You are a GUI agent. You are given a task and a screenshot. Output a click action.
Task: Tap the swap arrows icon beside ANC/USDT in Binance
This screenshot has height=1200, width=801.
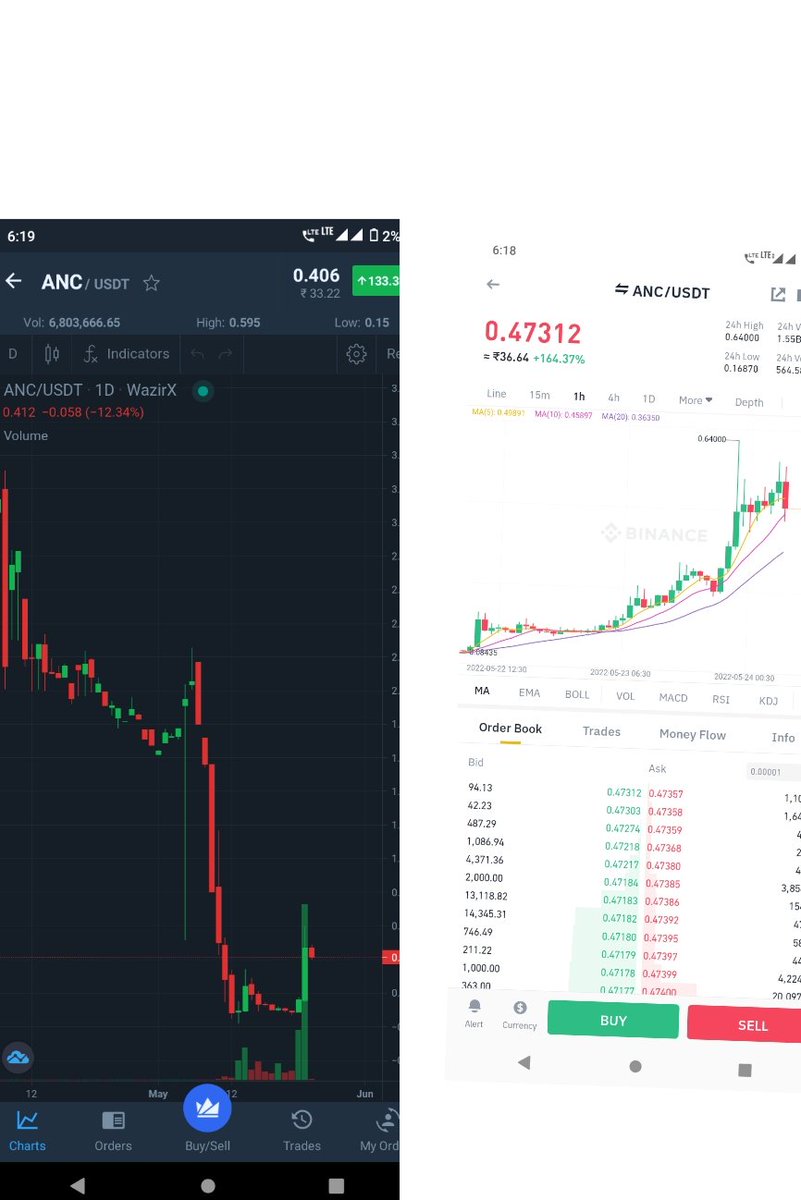(x=621, y=290)
